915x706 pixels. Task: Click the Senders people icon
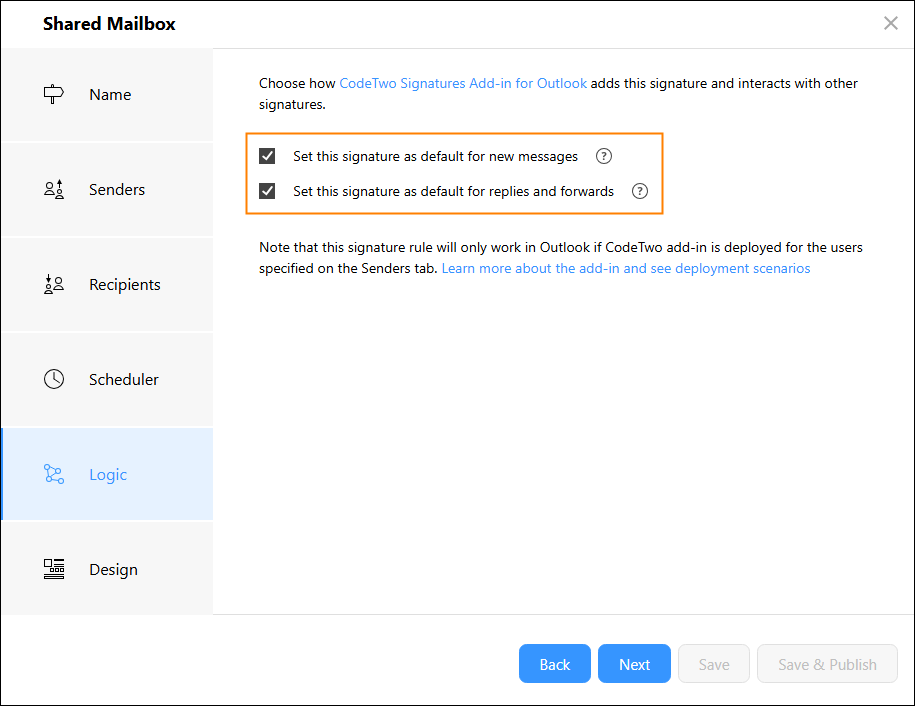point(54,190)
